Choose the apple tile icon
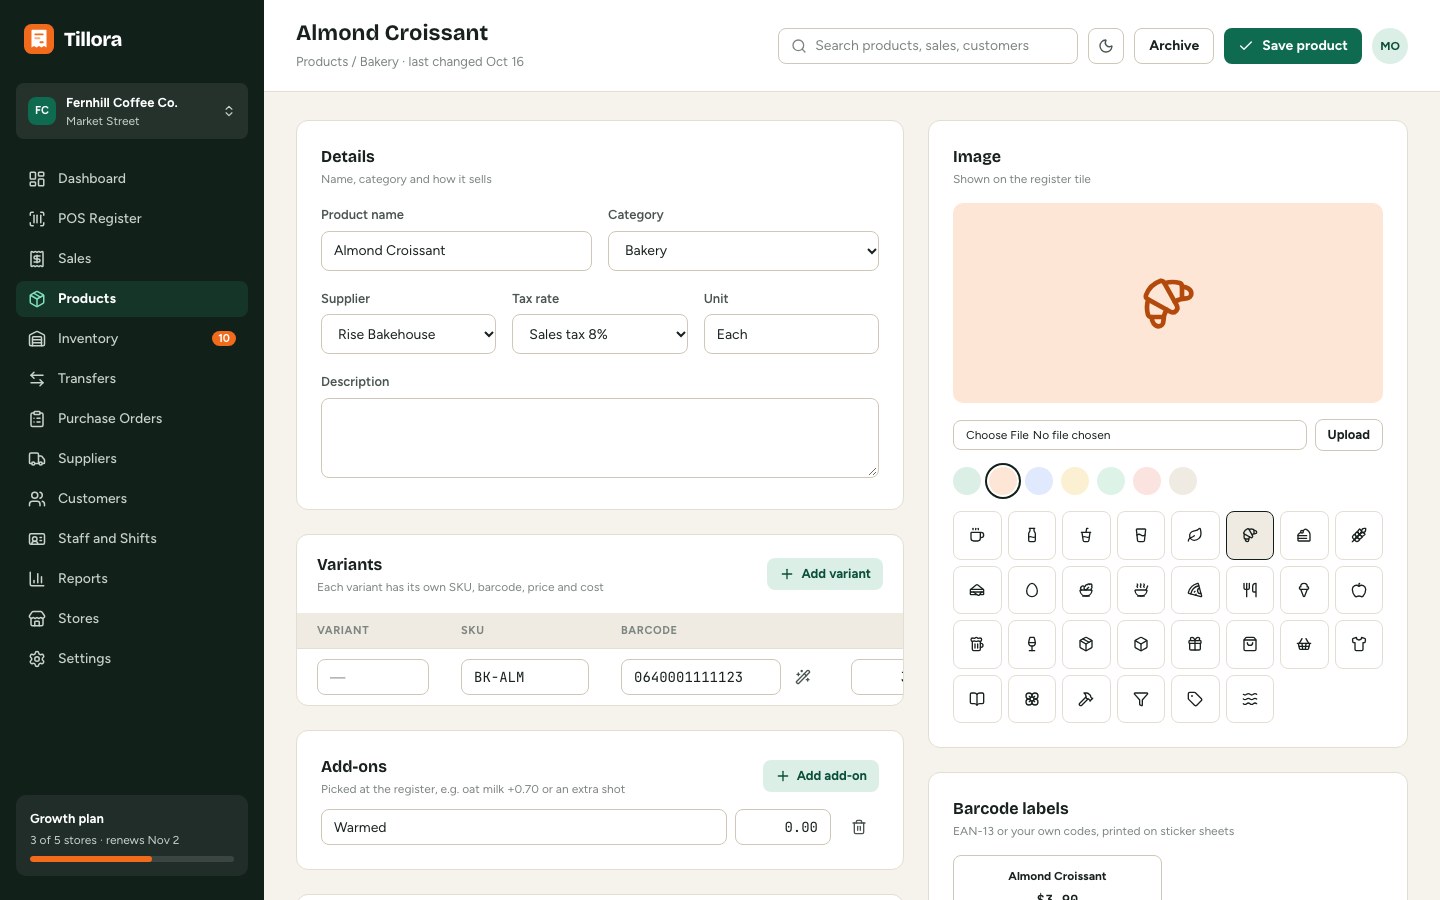Screen dimensions: 1440x900 (x=1359, y=590)
